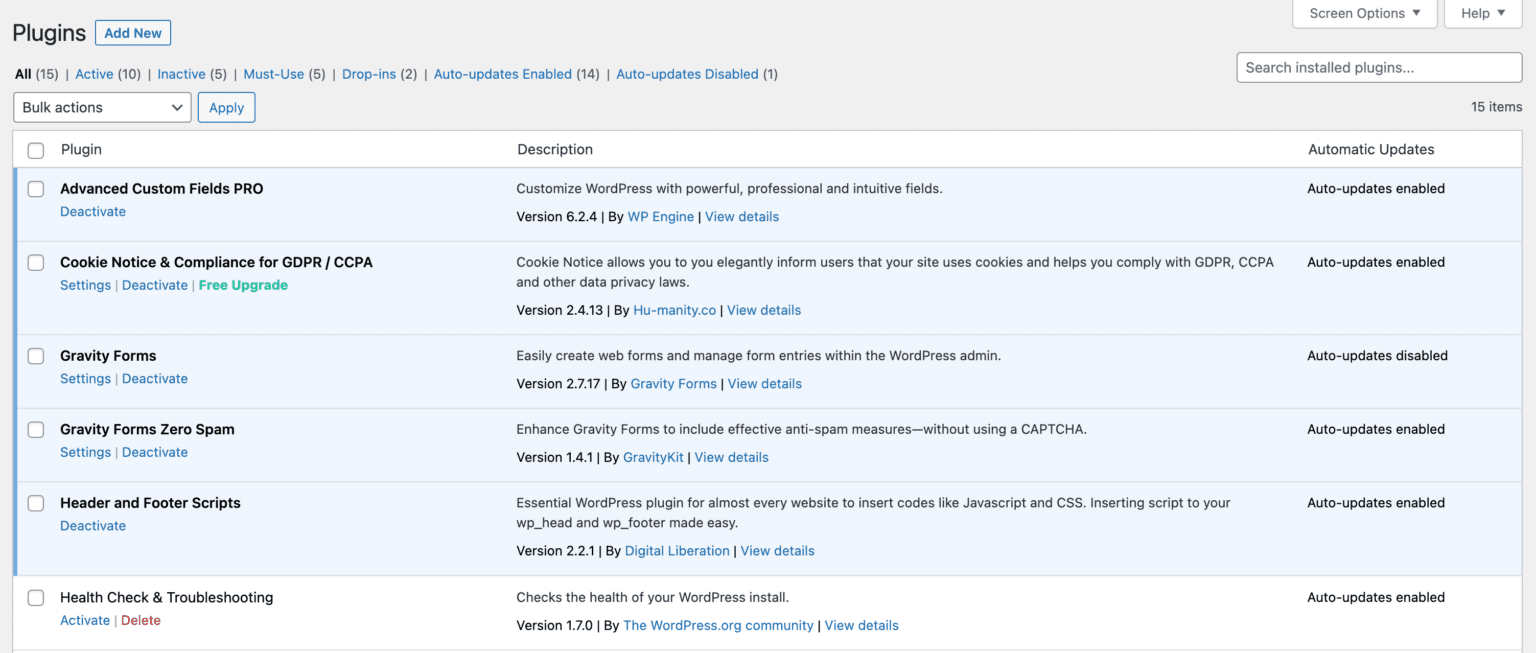Open The WordPress.org community link
The image size is (1536, 653).
tap(718, 626)
